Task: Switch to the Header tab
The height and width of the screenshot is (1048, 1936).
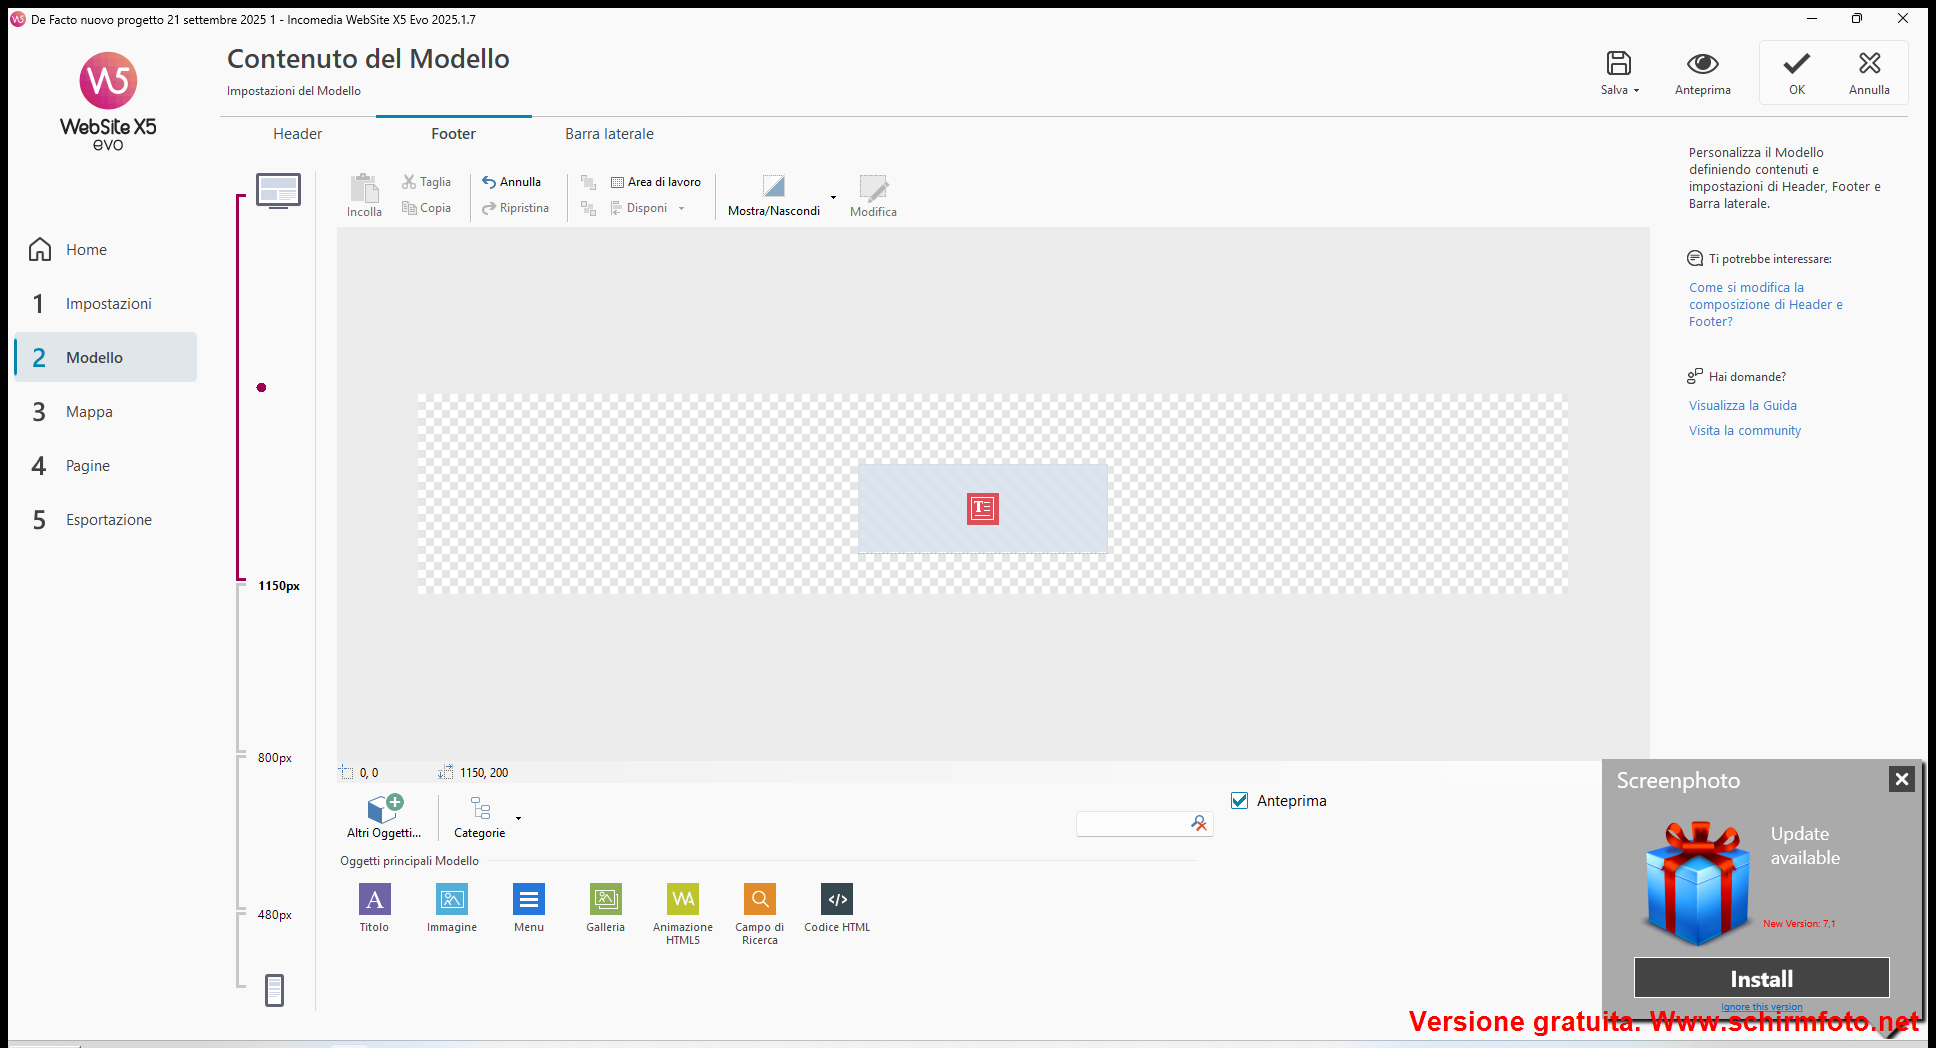Action: pyautogui.click(x=297, y=134)
